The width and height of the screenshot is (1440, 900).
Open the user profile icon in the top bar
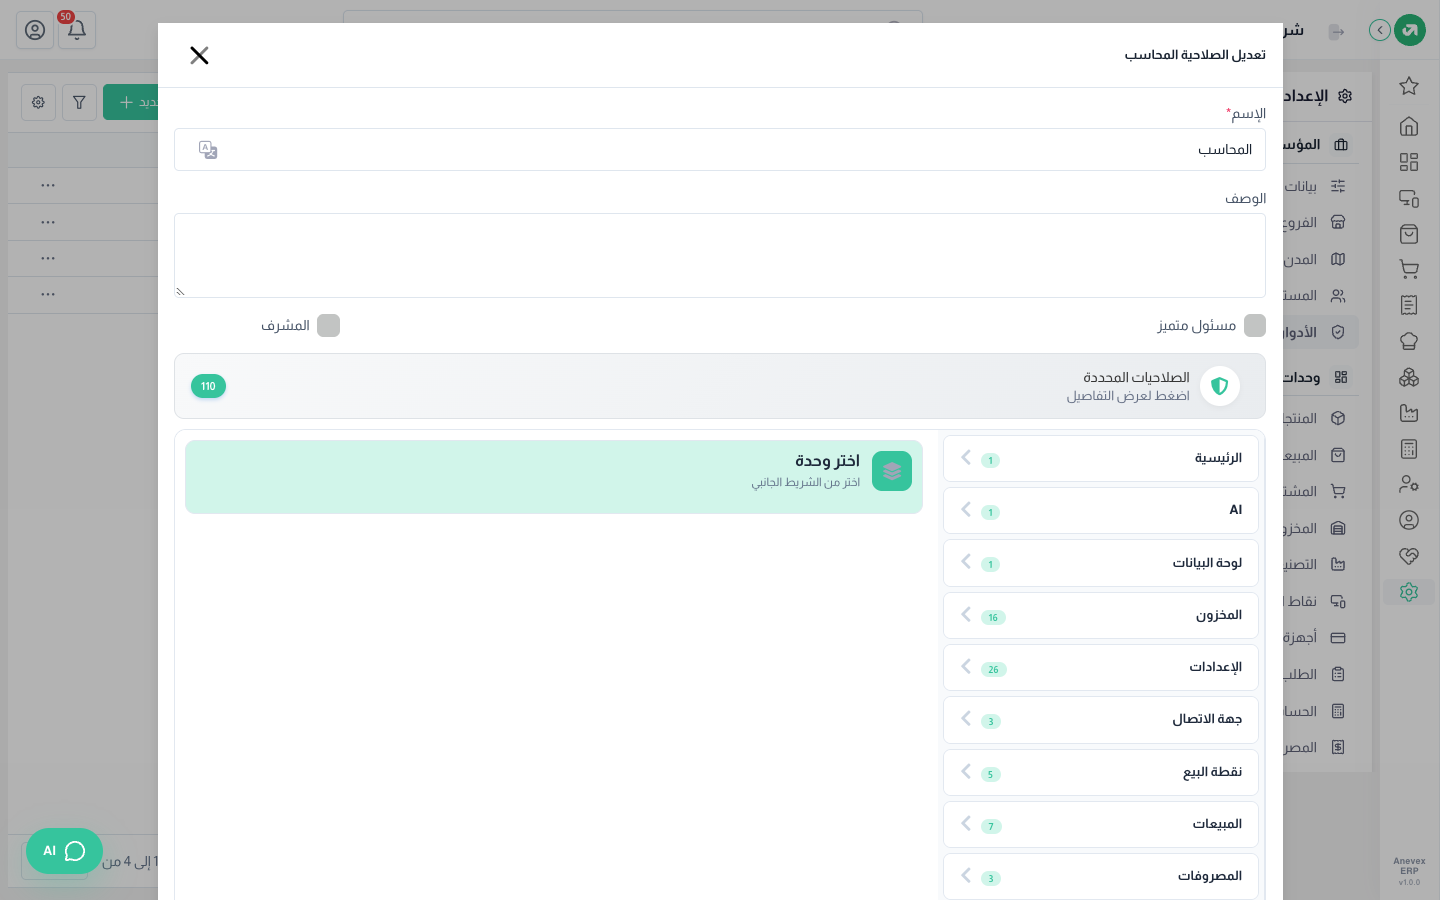[35, 30]
